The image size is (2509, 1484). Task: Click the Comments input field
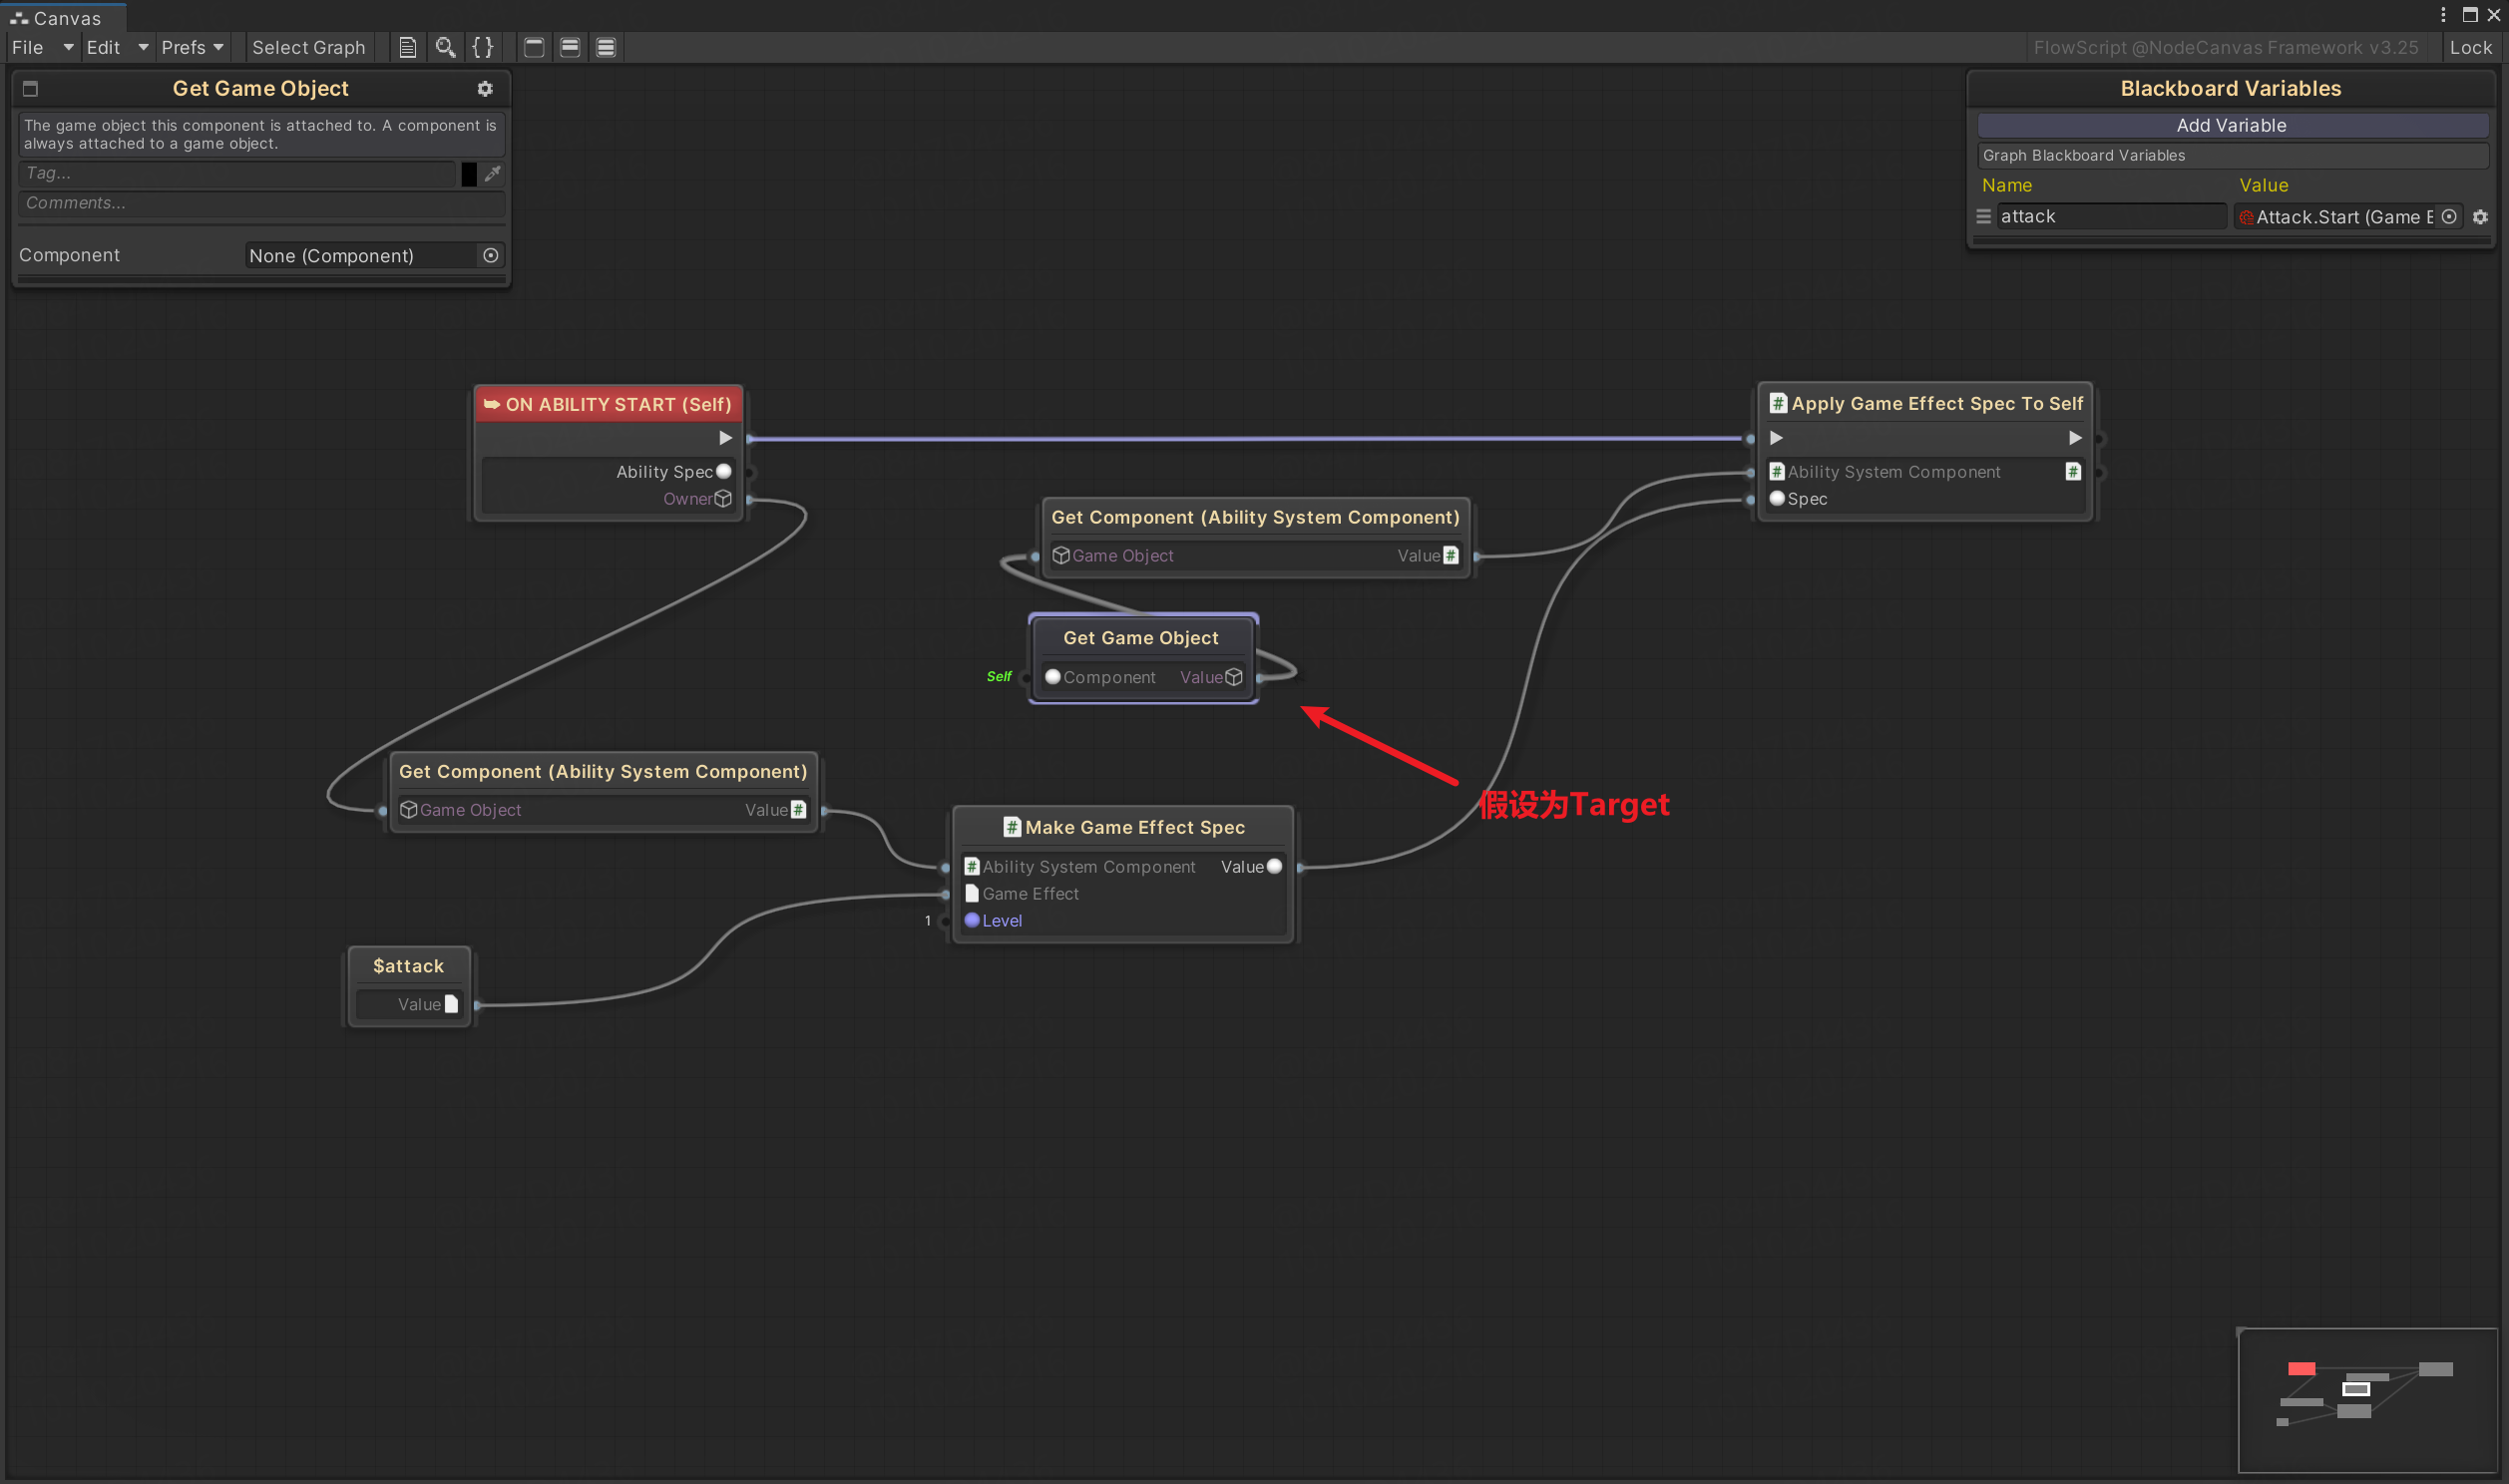tap(260, 203)
